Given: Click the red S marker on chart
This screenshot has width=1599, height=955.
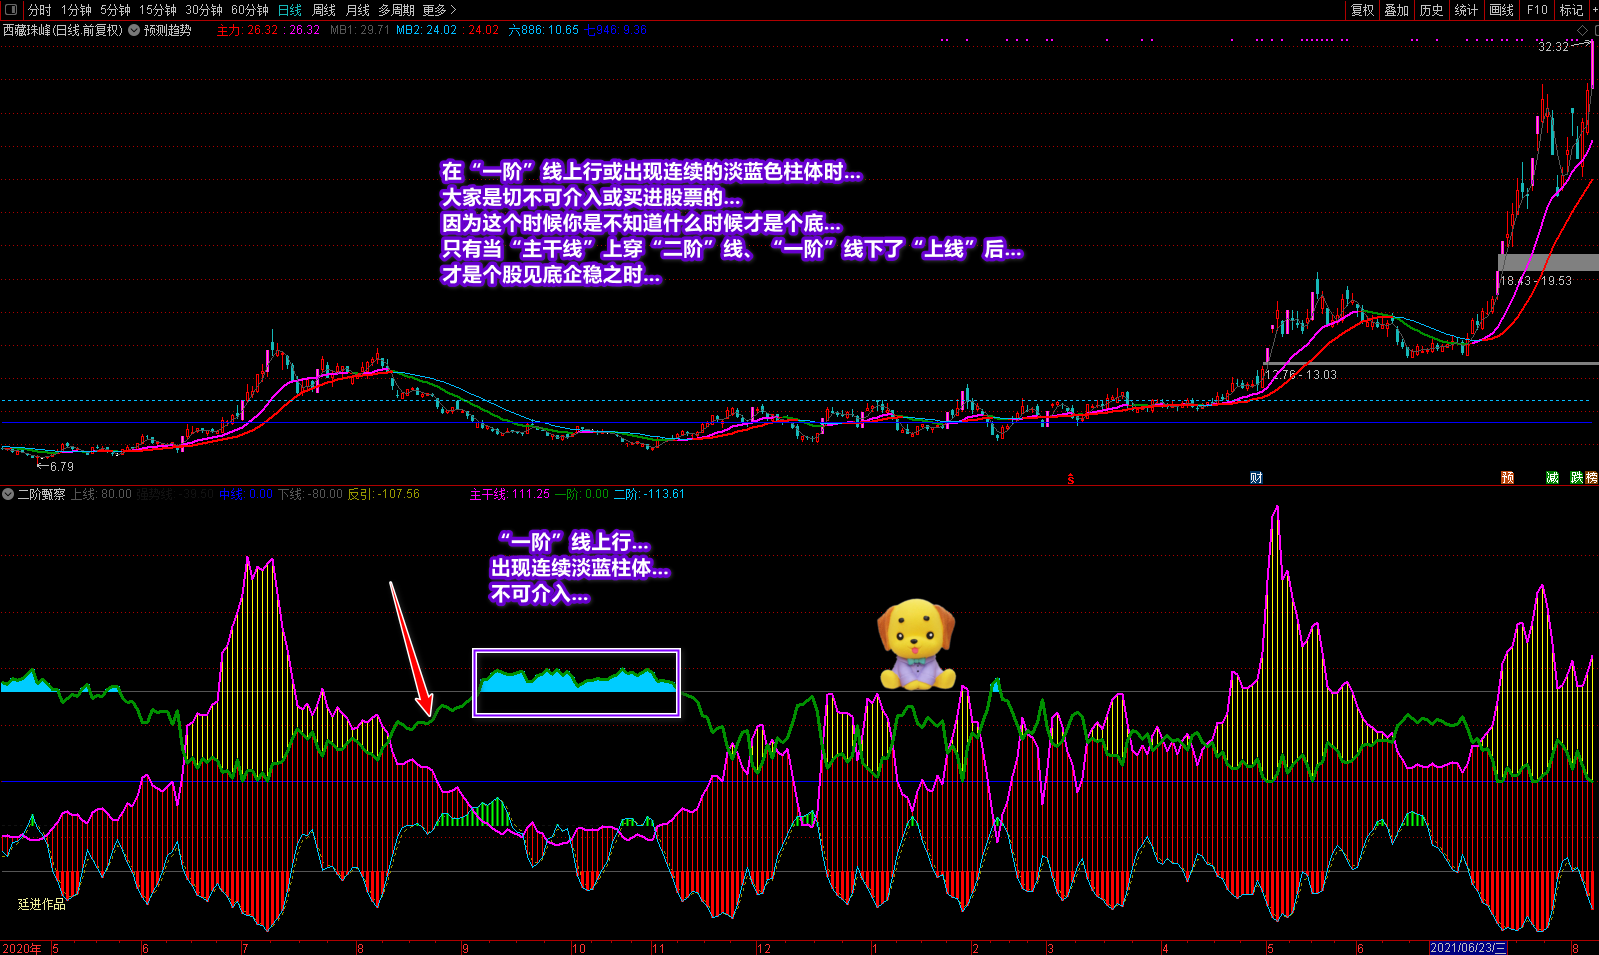Looking at the screenshot, I should click(x=1070, y=479).
